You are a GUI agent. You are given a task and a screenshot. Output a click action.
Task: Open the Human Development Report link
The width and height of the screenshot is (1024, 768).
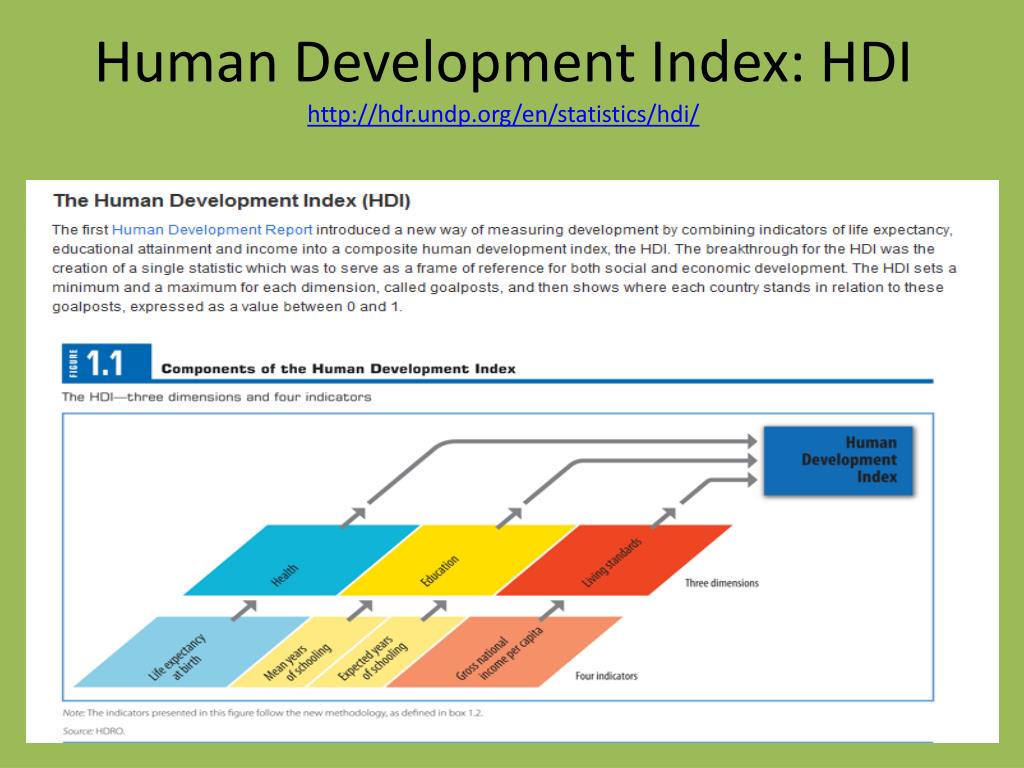(x=212, y=230)
